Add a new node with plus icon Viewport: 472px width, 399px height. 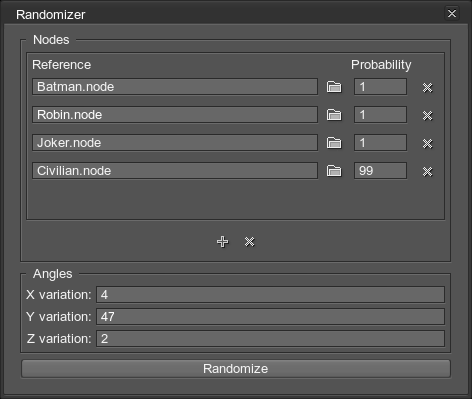pos(223,242)
